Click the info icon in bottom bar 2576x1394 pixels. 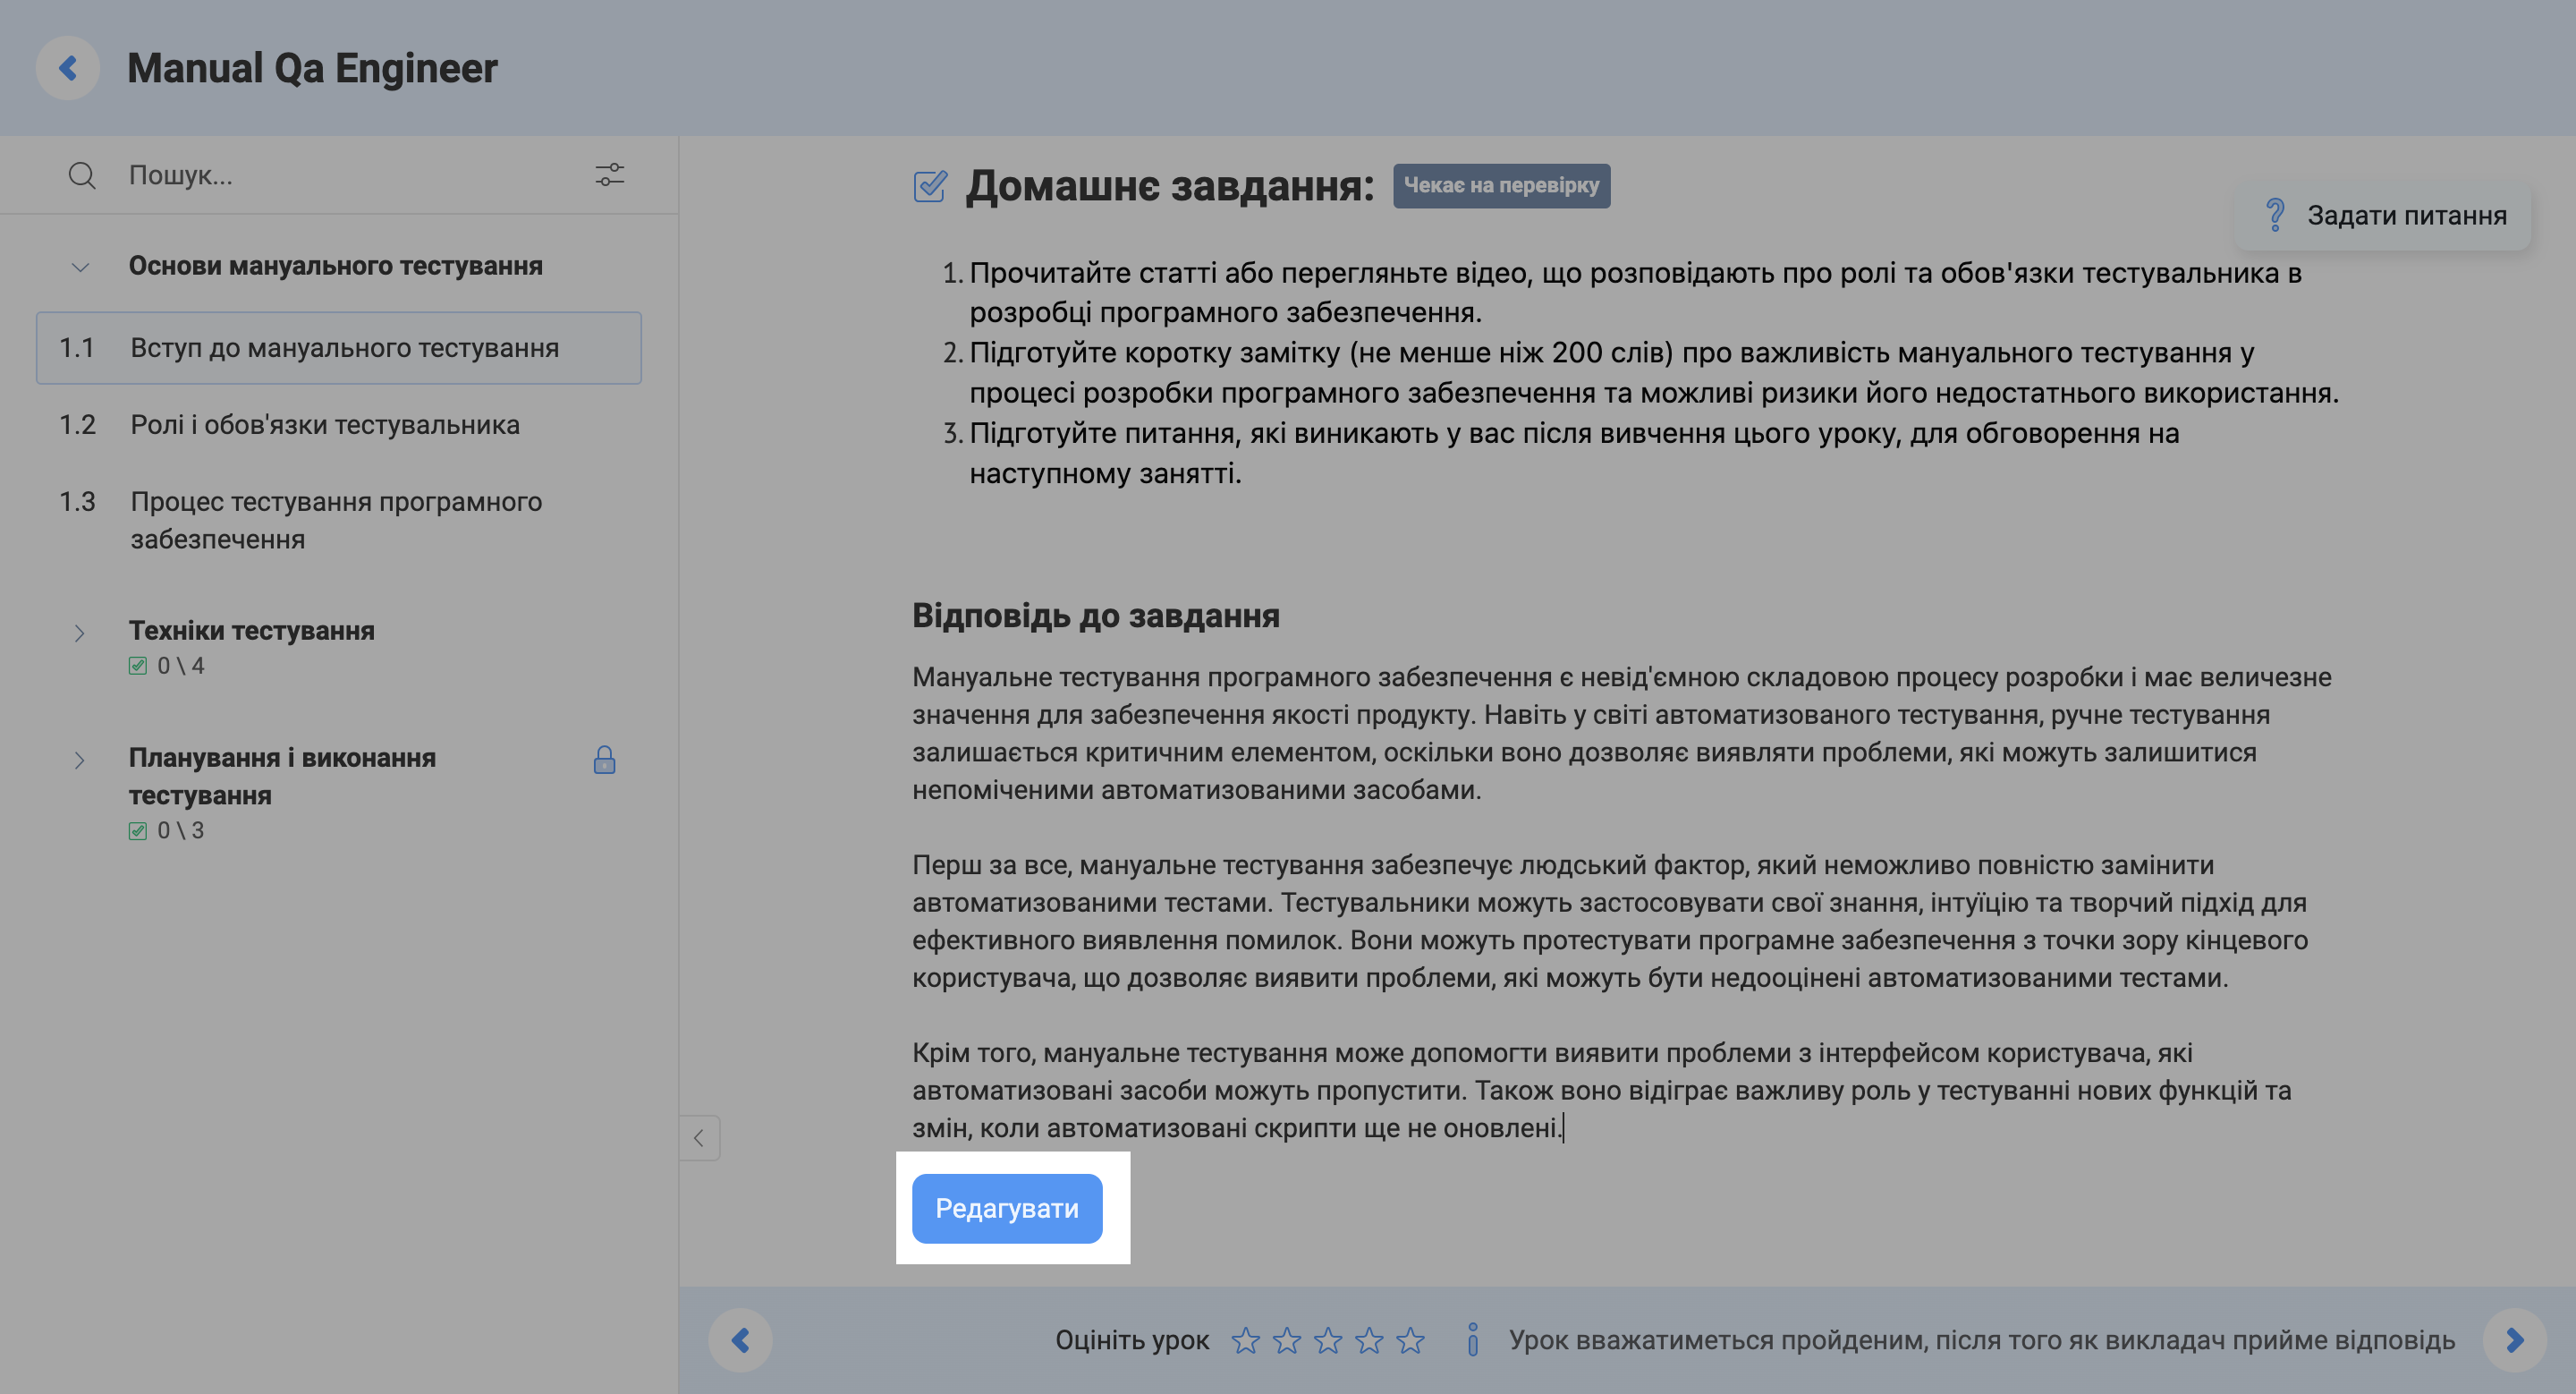[1473, 1341]
